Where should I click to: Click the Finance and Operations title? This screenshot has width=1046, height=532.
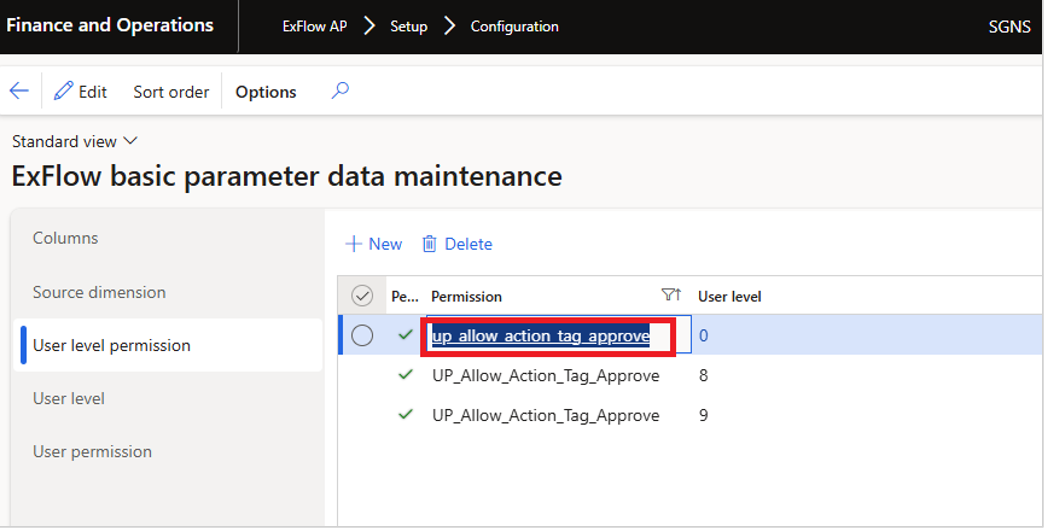(110, 25)
